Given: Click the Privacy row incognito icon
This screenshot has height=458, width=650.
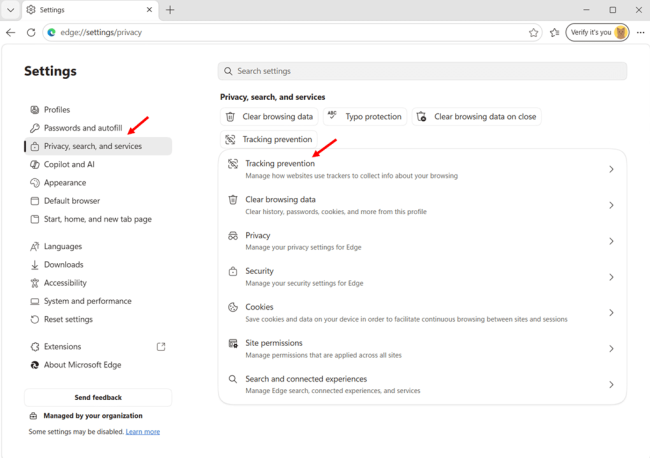Looking at the screenshot, I should [233, 236].
